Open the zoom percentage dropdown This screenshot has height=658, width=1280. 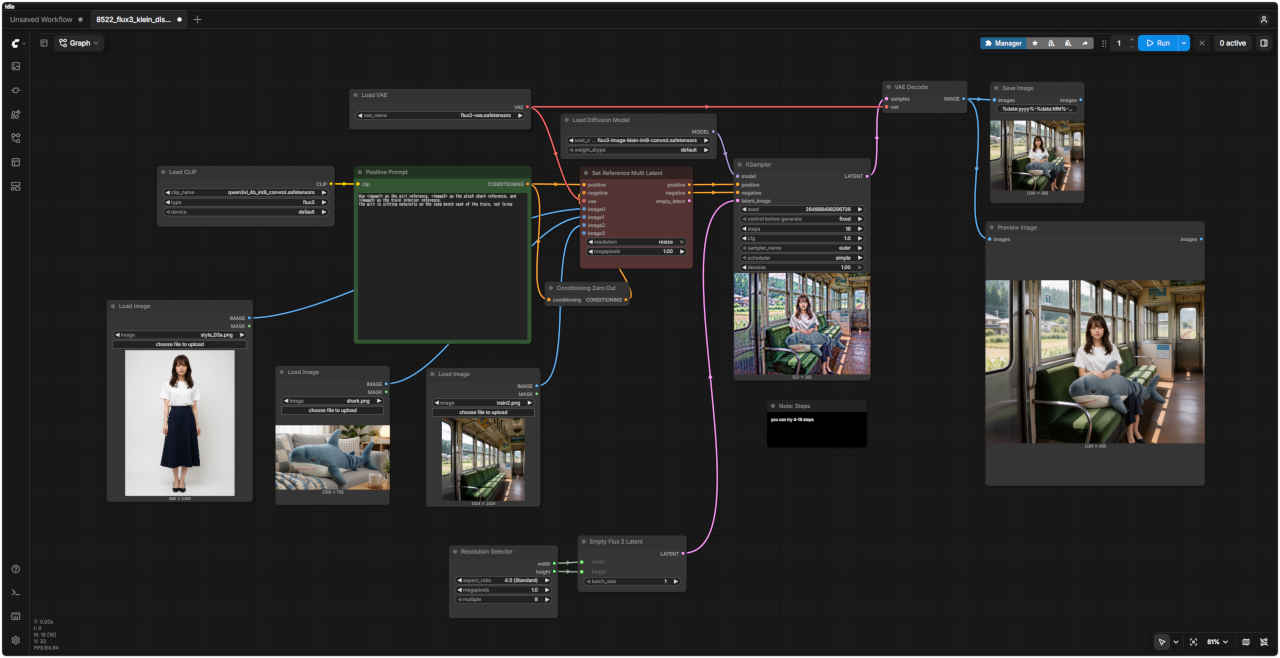click(1218, 641)
